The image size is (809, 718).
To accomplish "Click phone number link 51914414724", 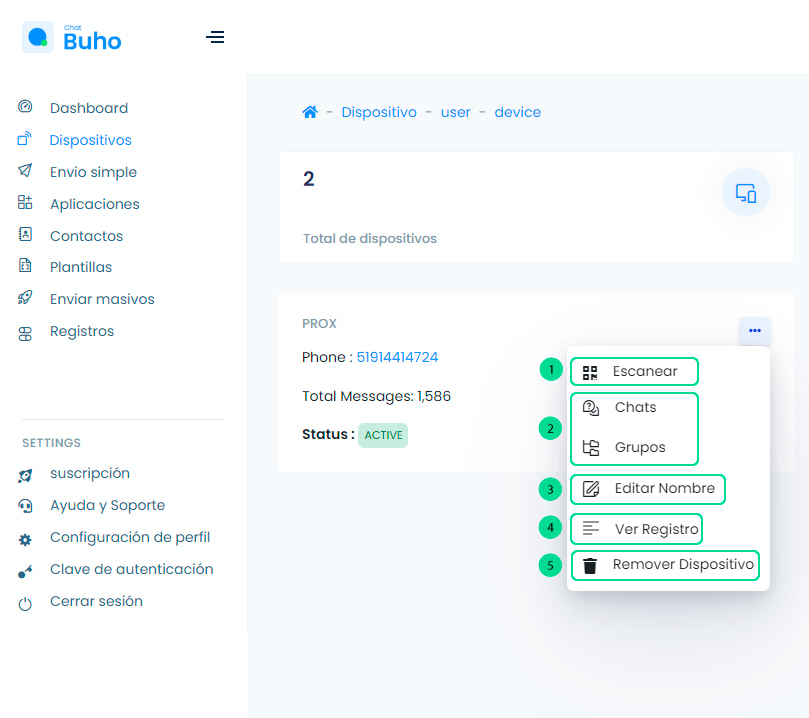I will pyautogui.click(x=397, y=357).
